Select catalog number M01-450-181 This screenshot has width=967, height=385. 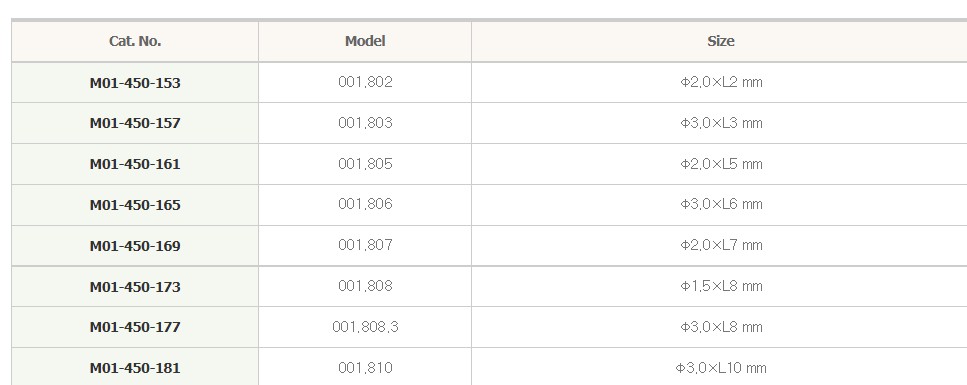135,368
